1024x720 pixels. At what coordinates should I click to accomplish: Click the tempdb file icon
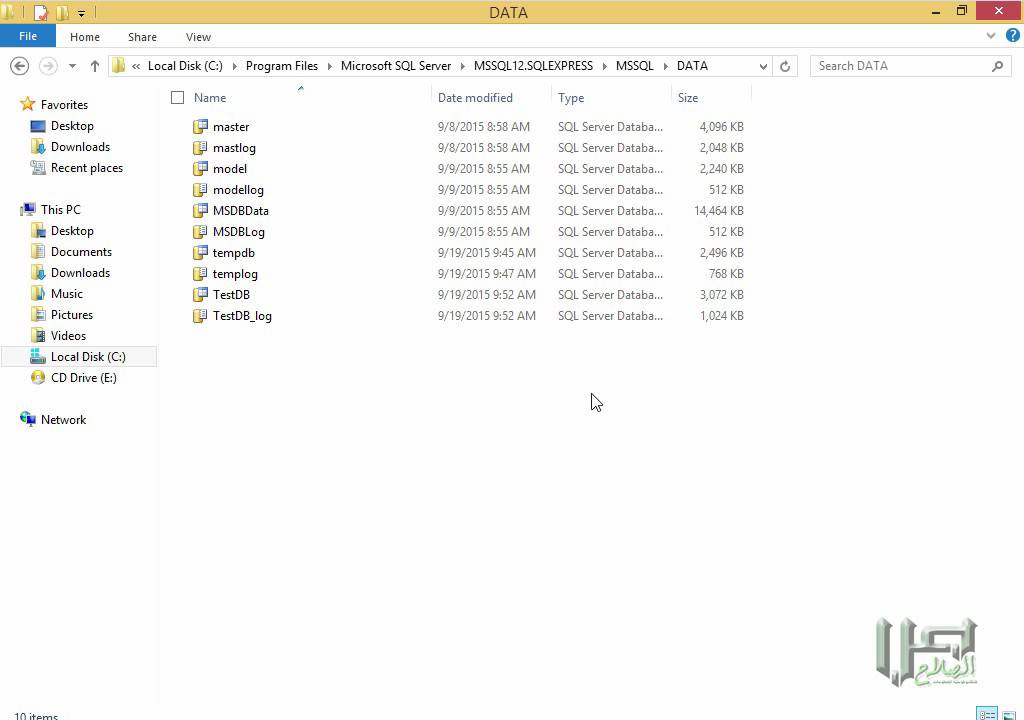(200, 252)
